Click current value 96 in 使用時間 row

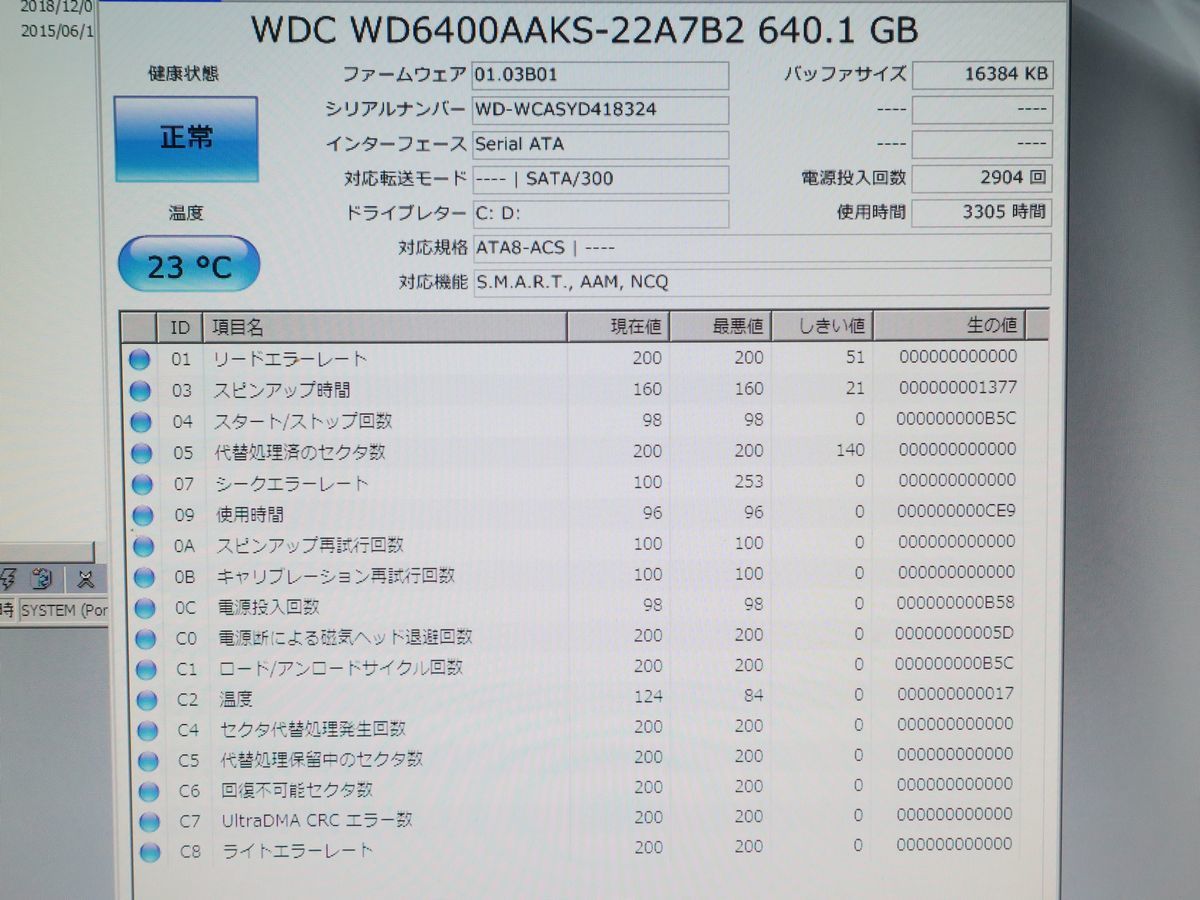tap(651, 512)
